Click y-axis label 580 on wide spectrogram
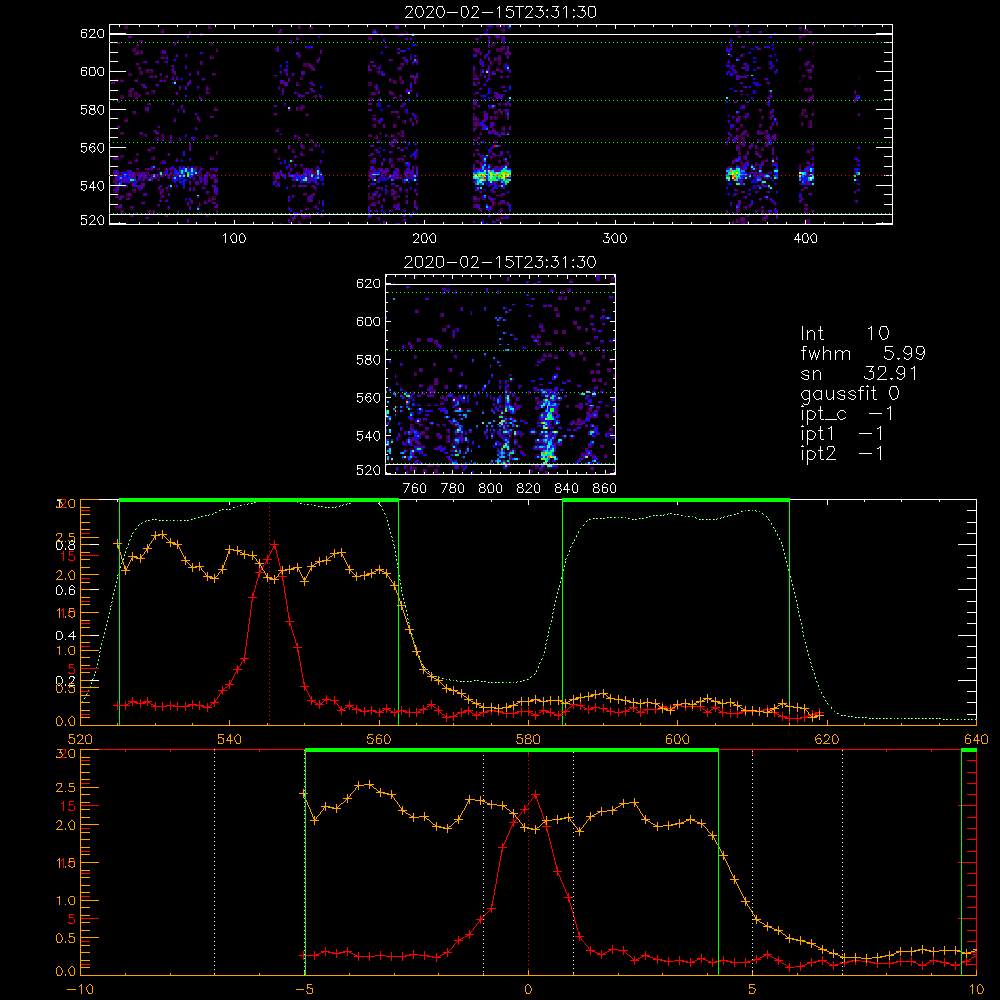The width and height of the screenshot is (1000, 1000). pos(92,110)
